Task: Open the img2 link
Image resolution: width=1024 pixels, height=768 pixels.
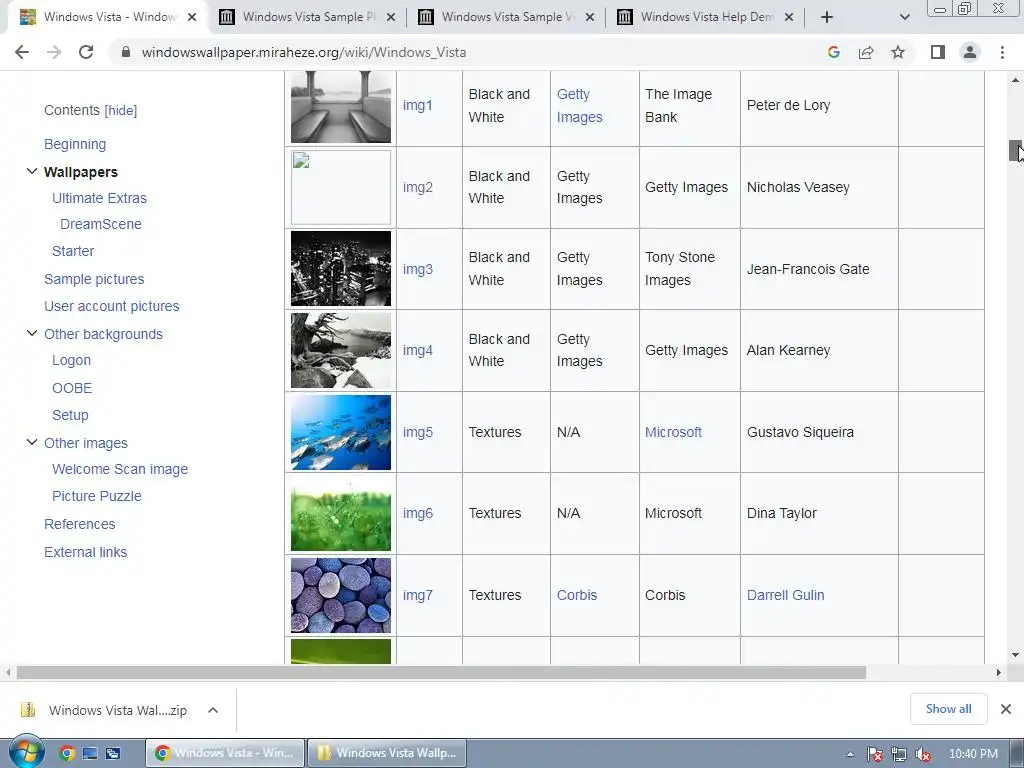Action: (418, 187)
